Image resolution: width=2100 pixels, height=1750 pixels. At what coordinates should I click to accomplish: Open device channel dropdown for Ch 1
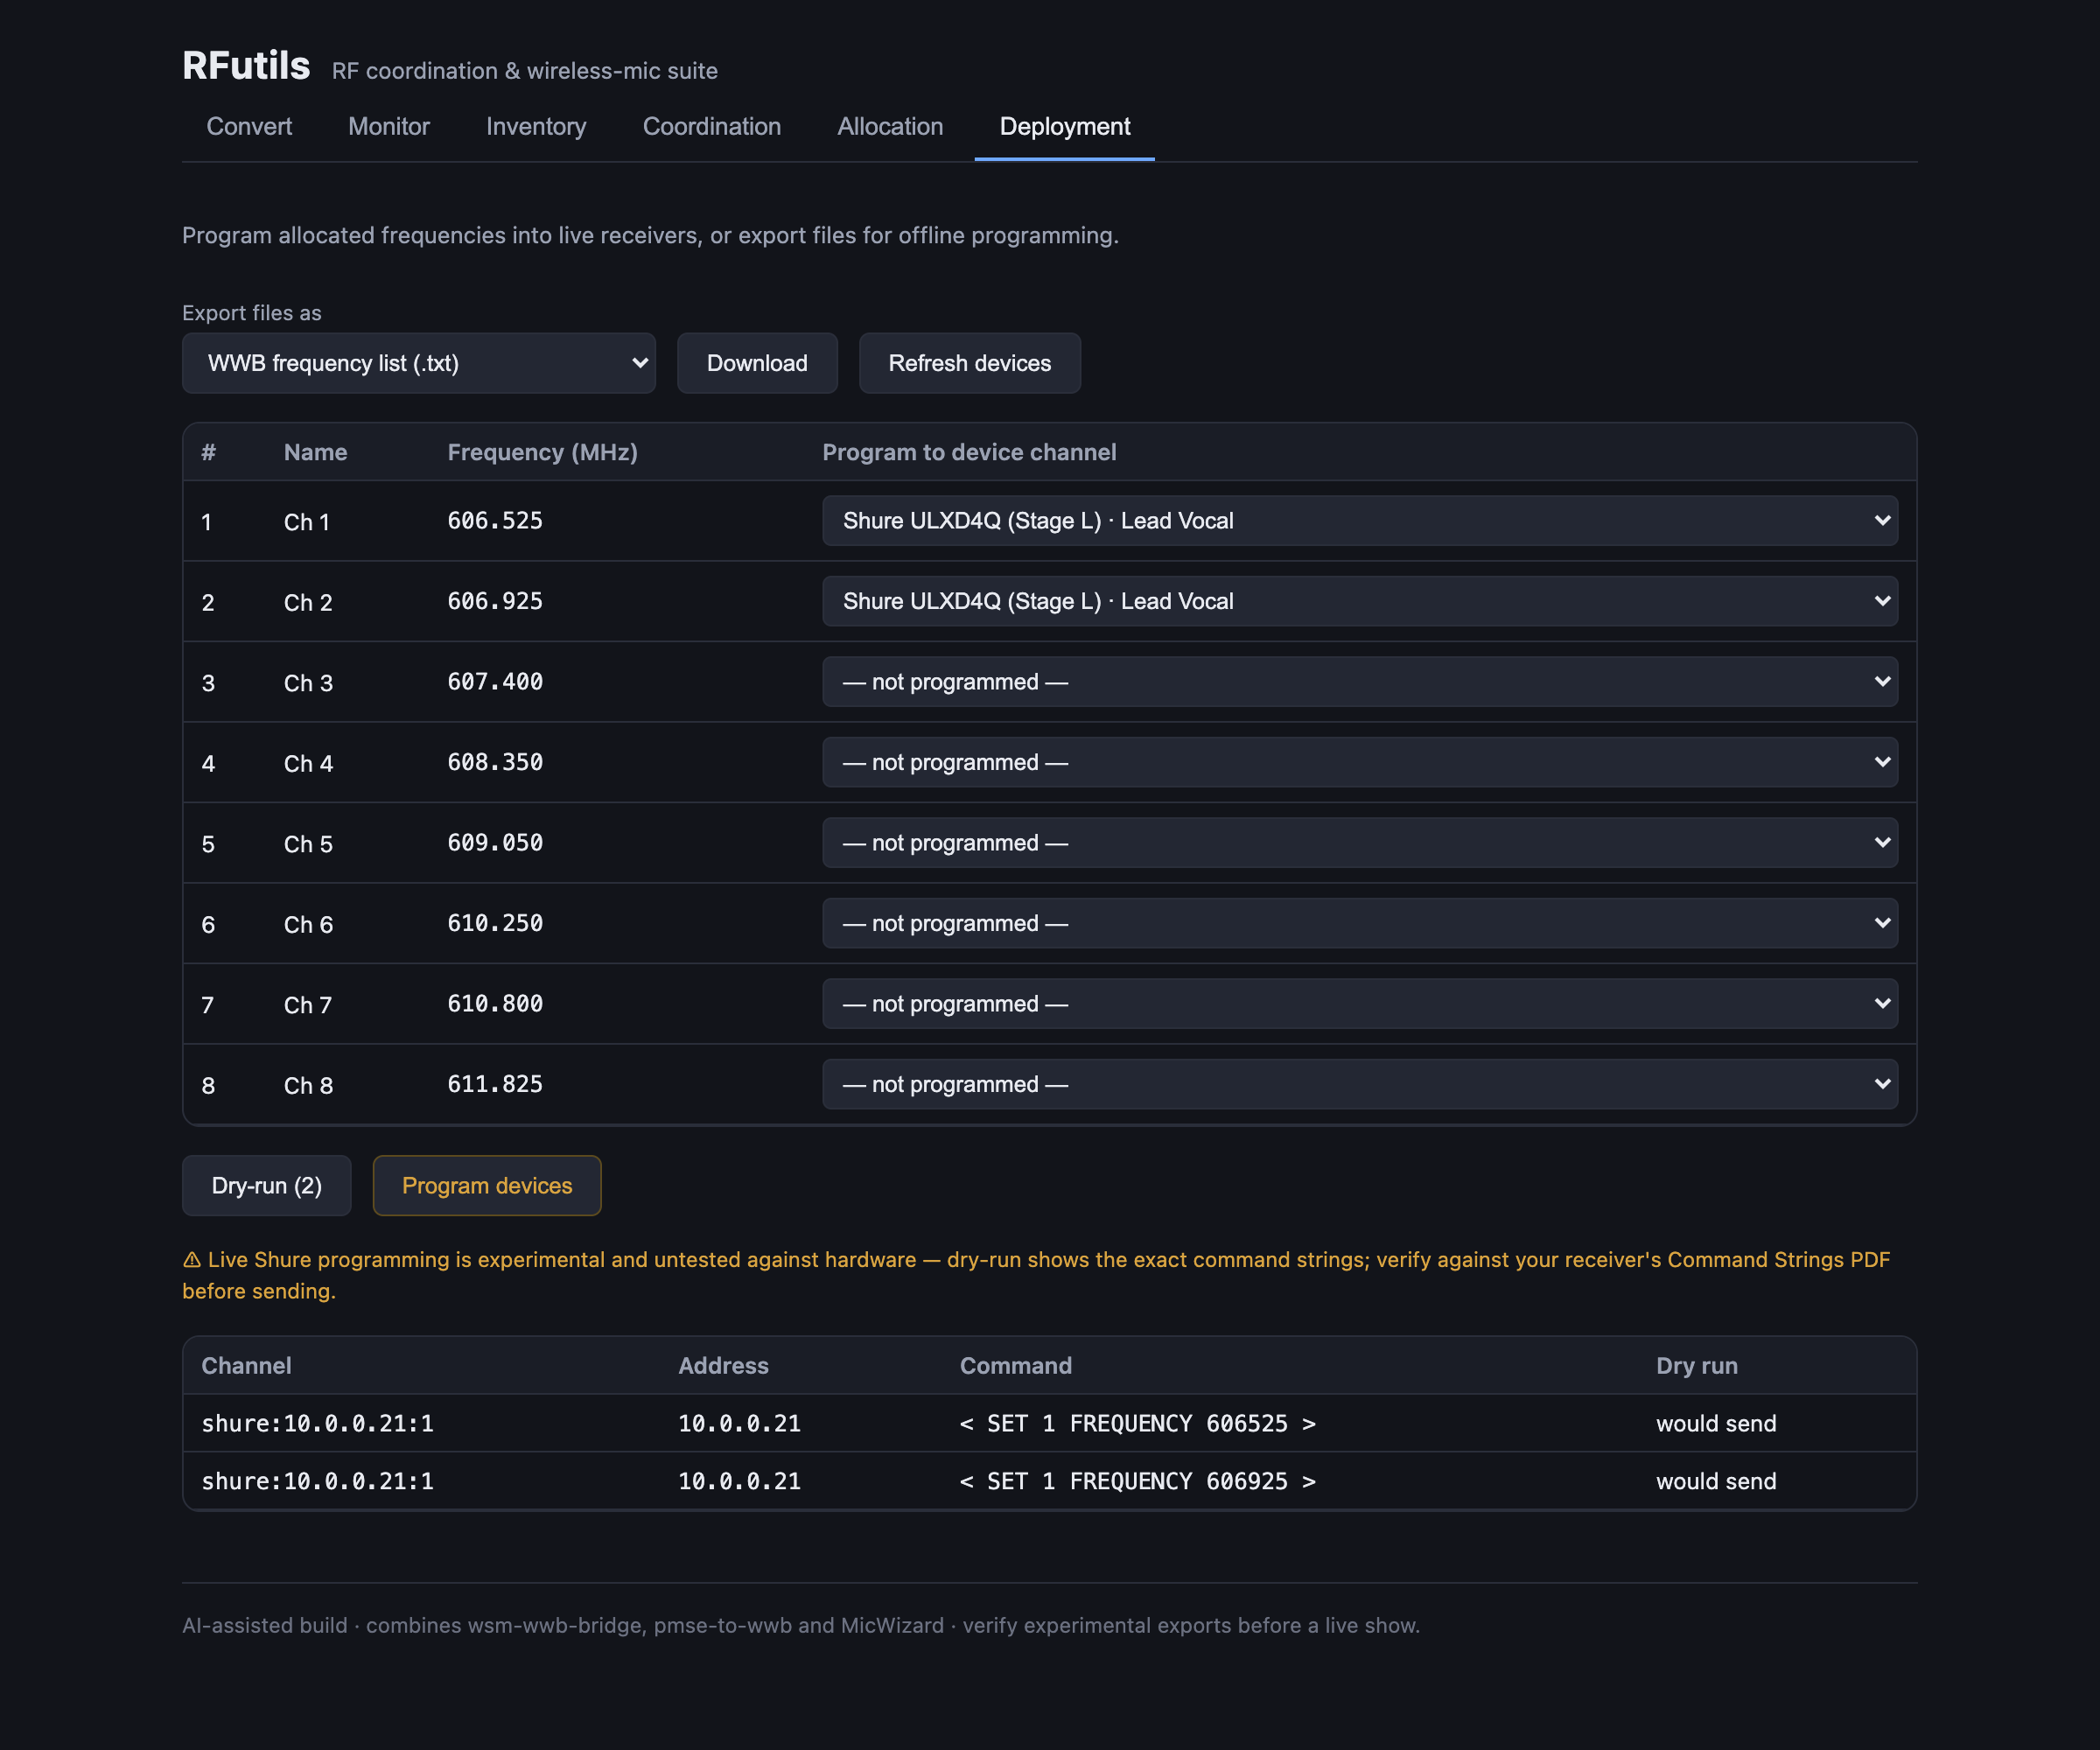pyautogui.click(x=1359, y=521)
